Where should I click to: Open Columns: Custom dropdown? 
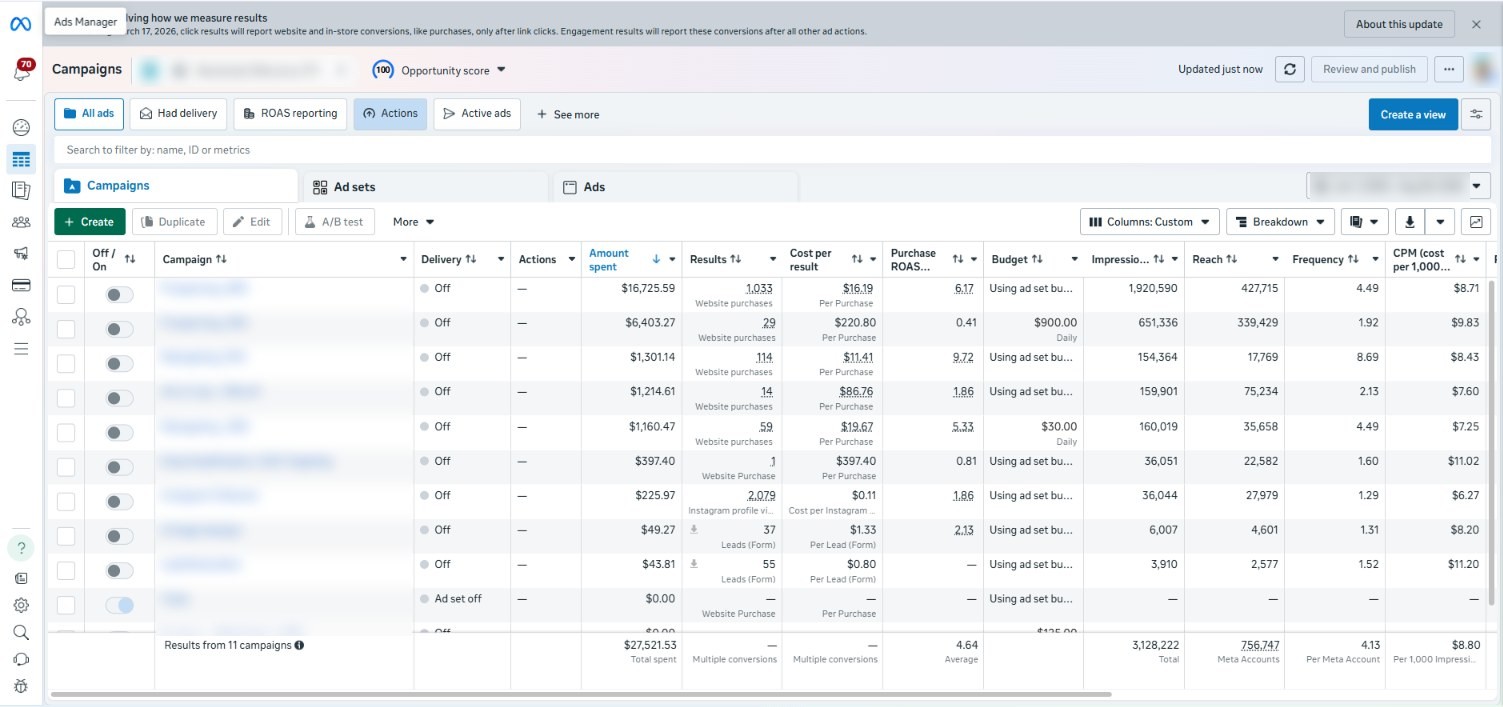(x=1150, y=222)
